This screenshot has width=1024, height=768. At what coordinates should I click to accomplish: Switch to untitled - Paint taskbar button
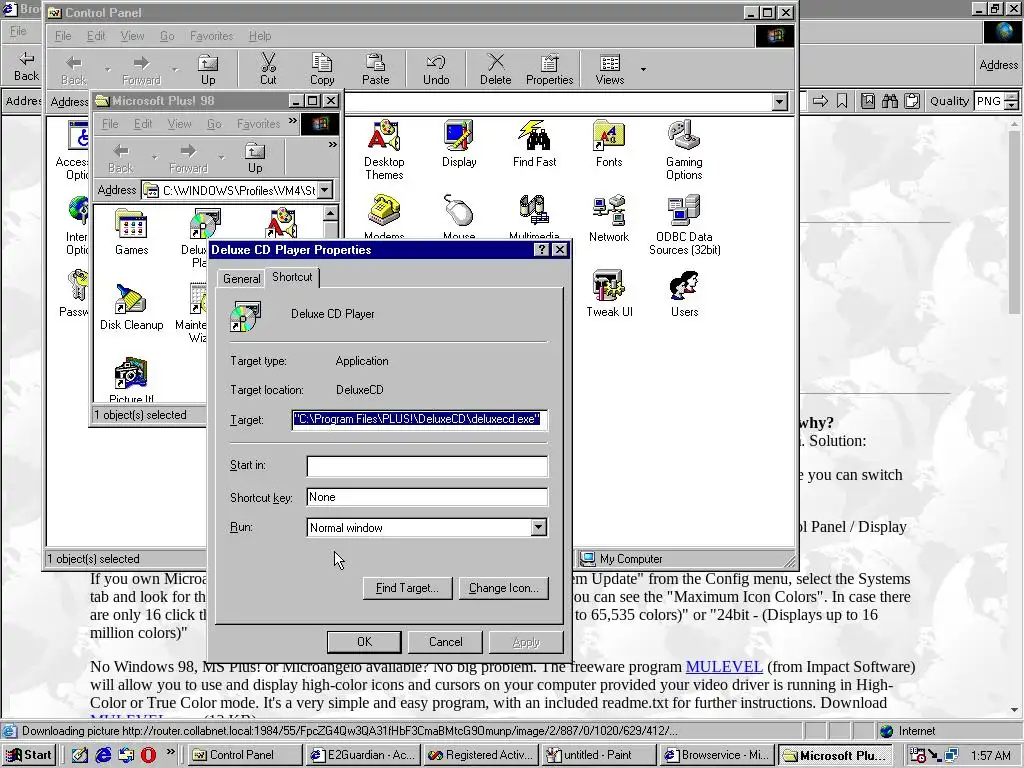(x=598, y=755)
